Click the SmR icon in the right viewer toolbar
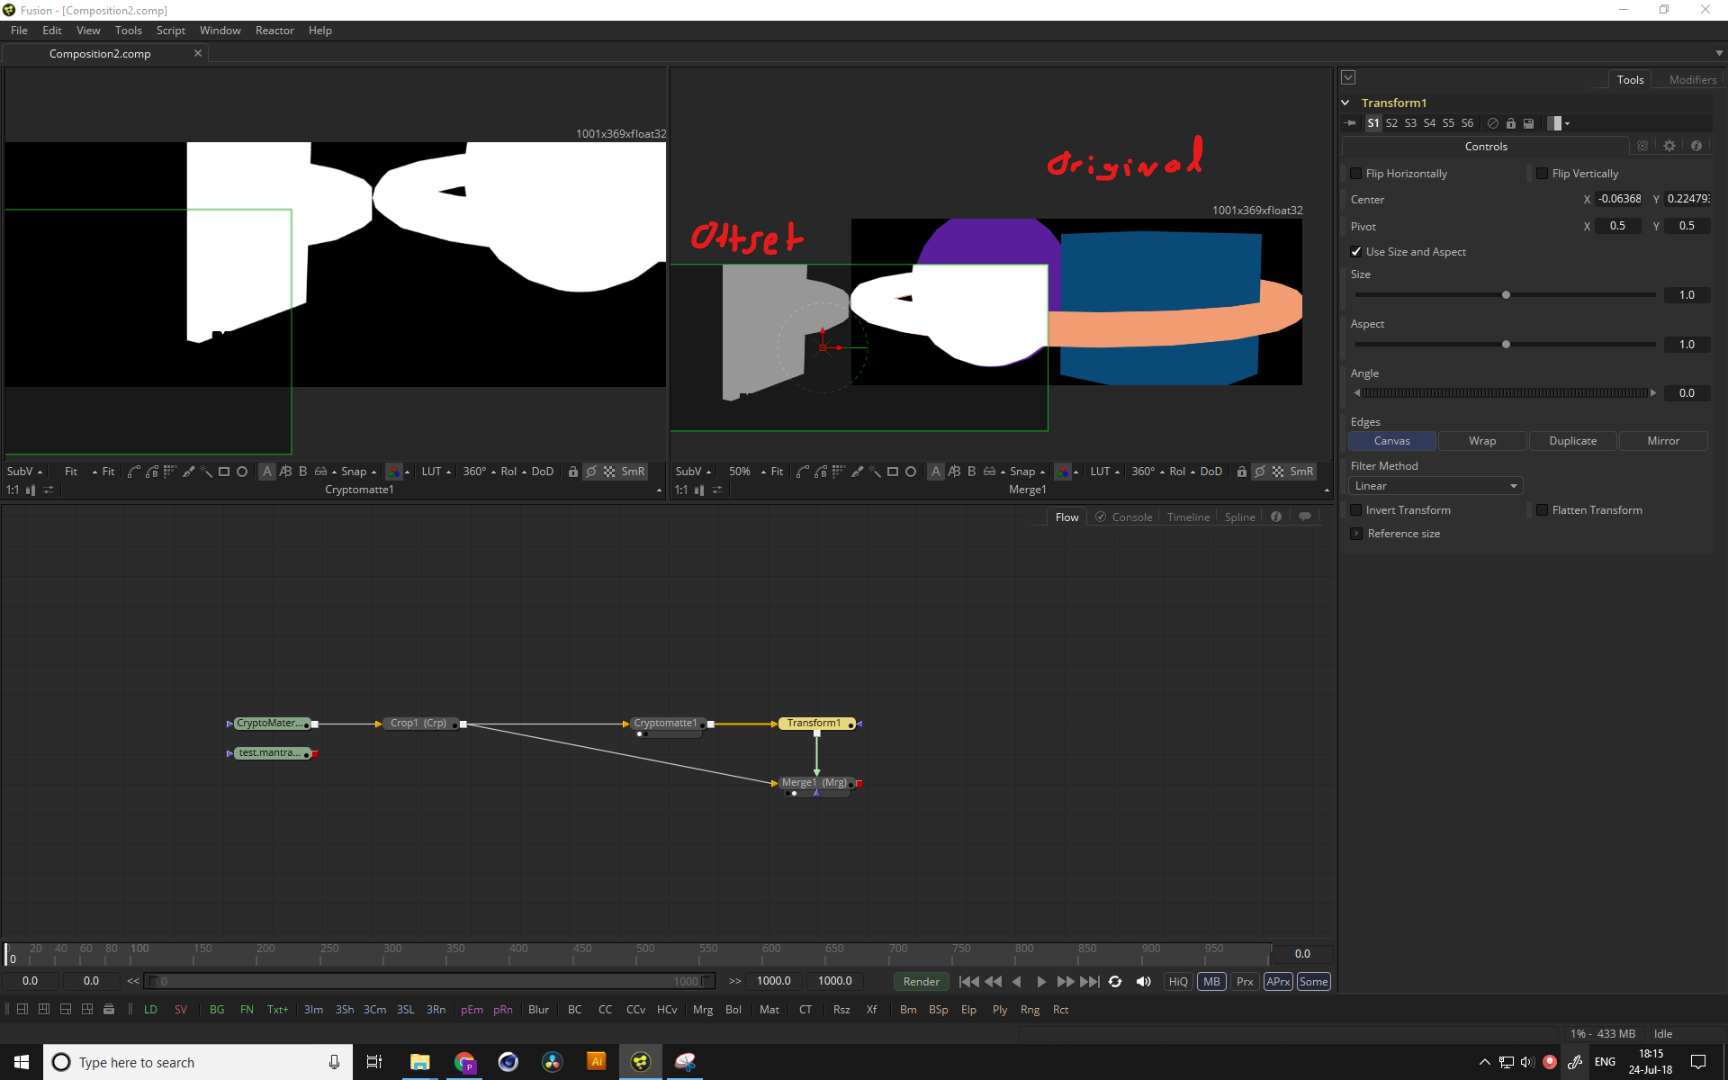 tap(1300, 471)
